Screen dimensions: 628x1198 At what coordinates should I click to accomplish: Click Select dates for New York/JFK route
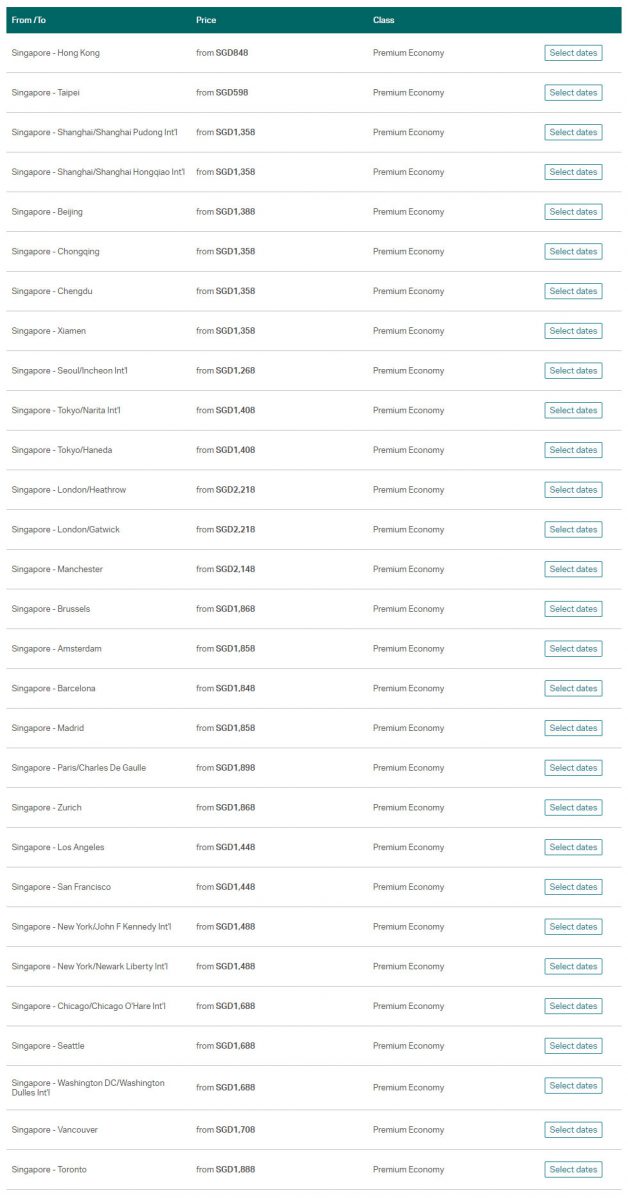[x=573, y=927]
